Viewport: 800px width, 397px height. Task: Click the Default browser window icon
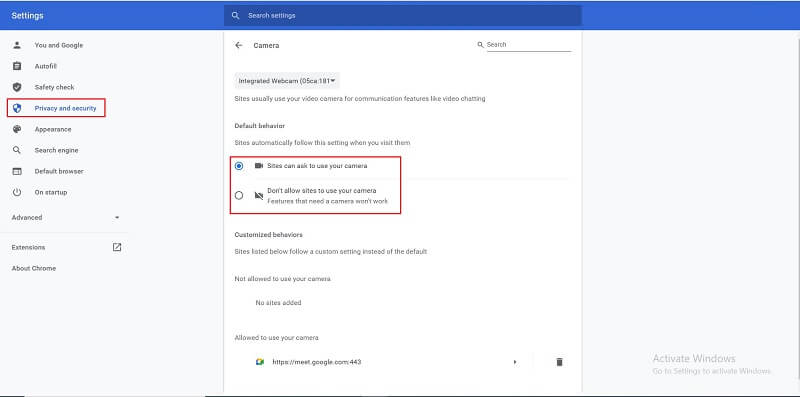coord(17,171)
